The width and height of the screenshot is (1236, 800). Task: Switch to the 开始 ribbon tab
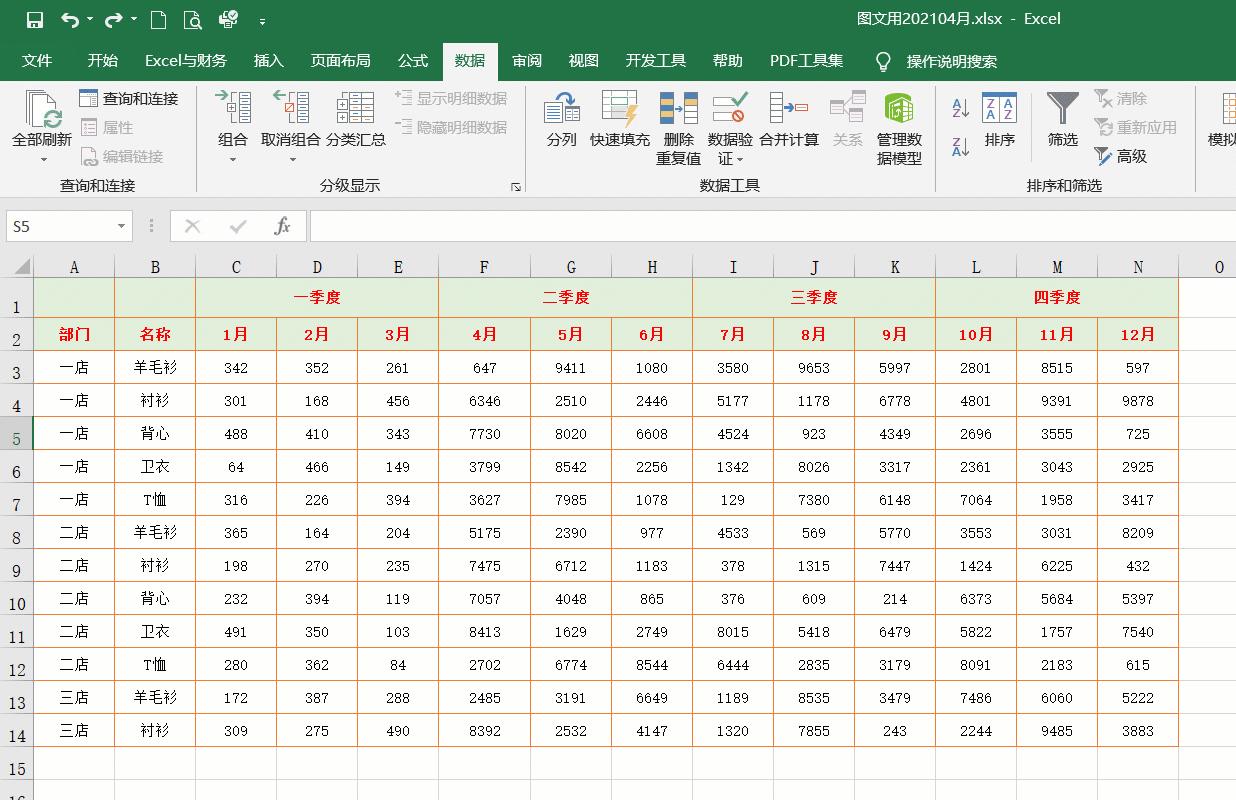(x=102, y=60)
